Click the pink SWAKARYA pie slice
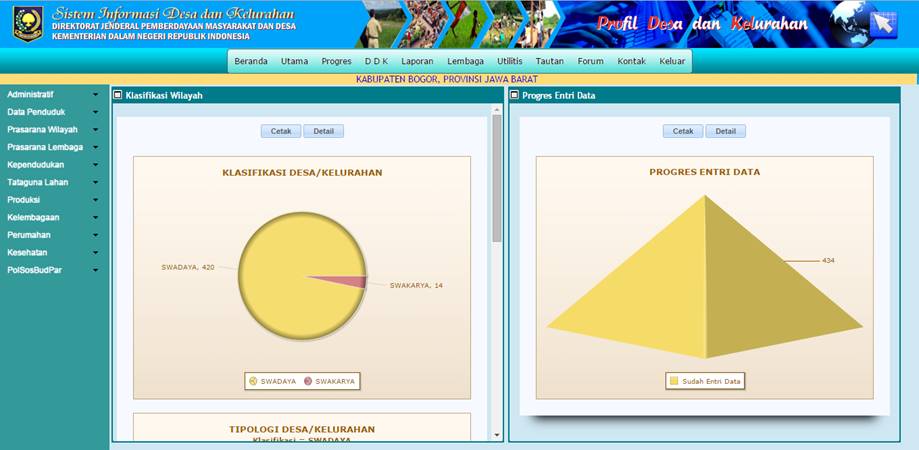 352,281
